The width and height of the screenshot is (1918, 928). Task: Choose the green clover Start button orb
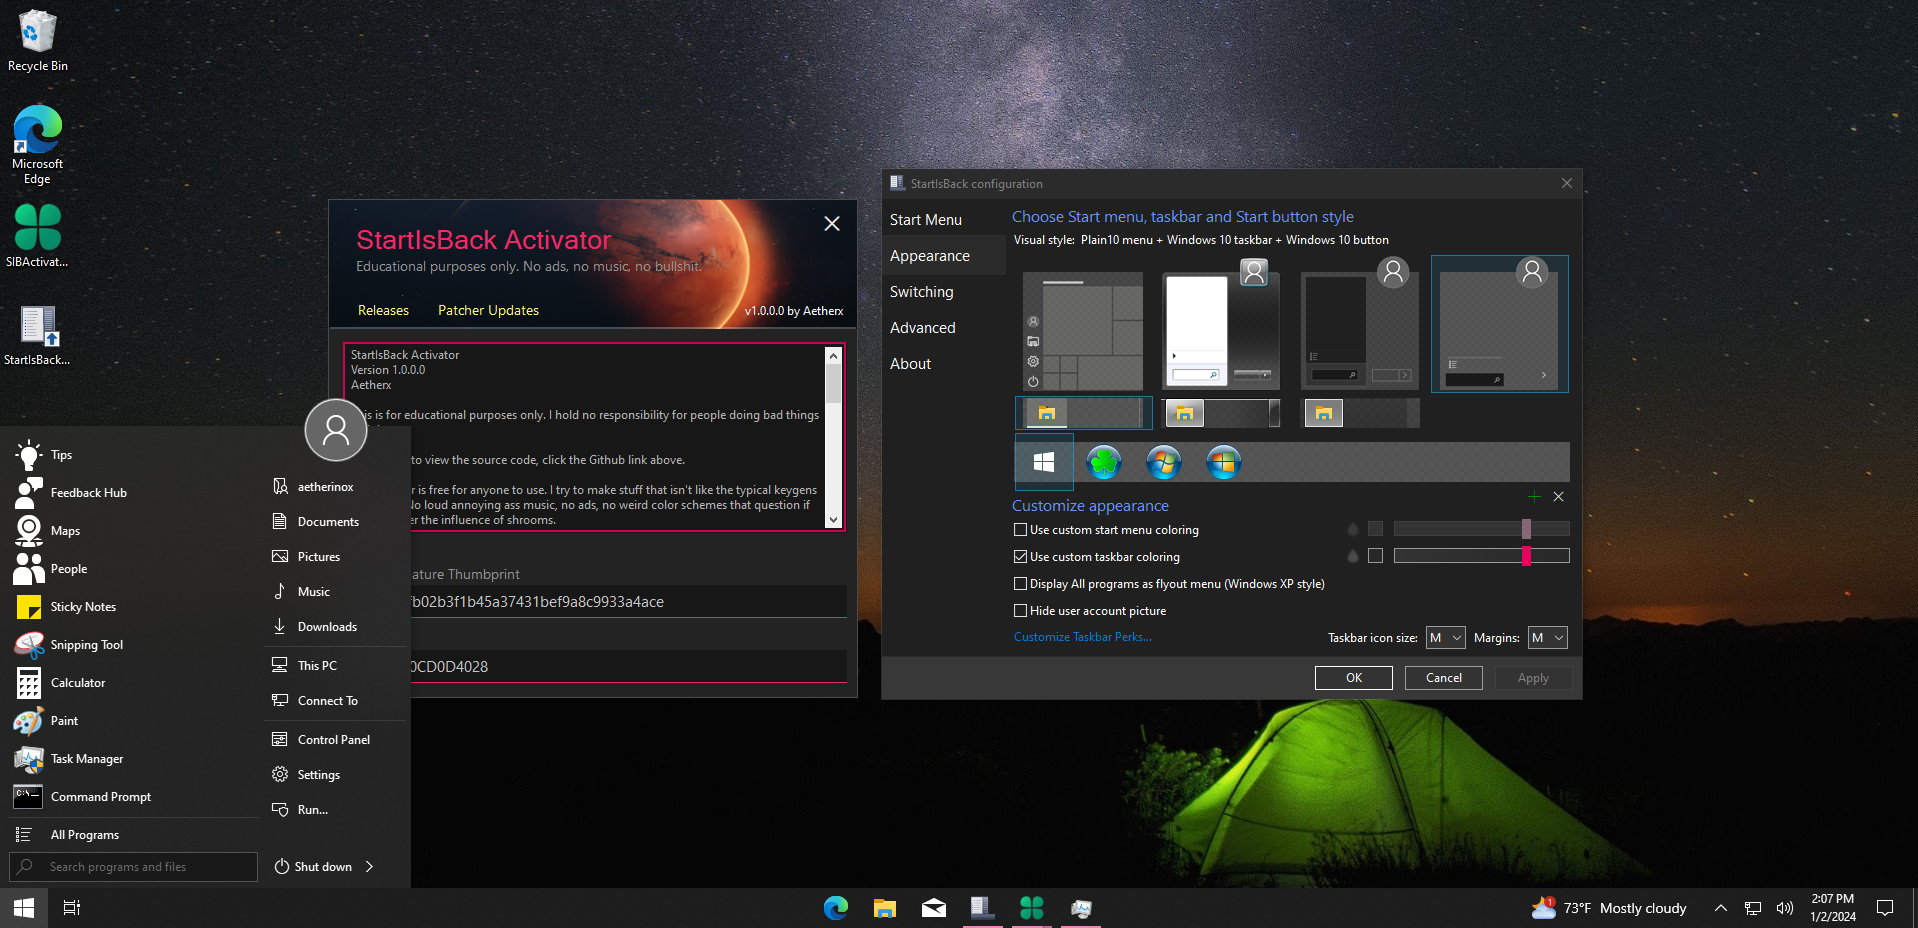[1104, 462]
